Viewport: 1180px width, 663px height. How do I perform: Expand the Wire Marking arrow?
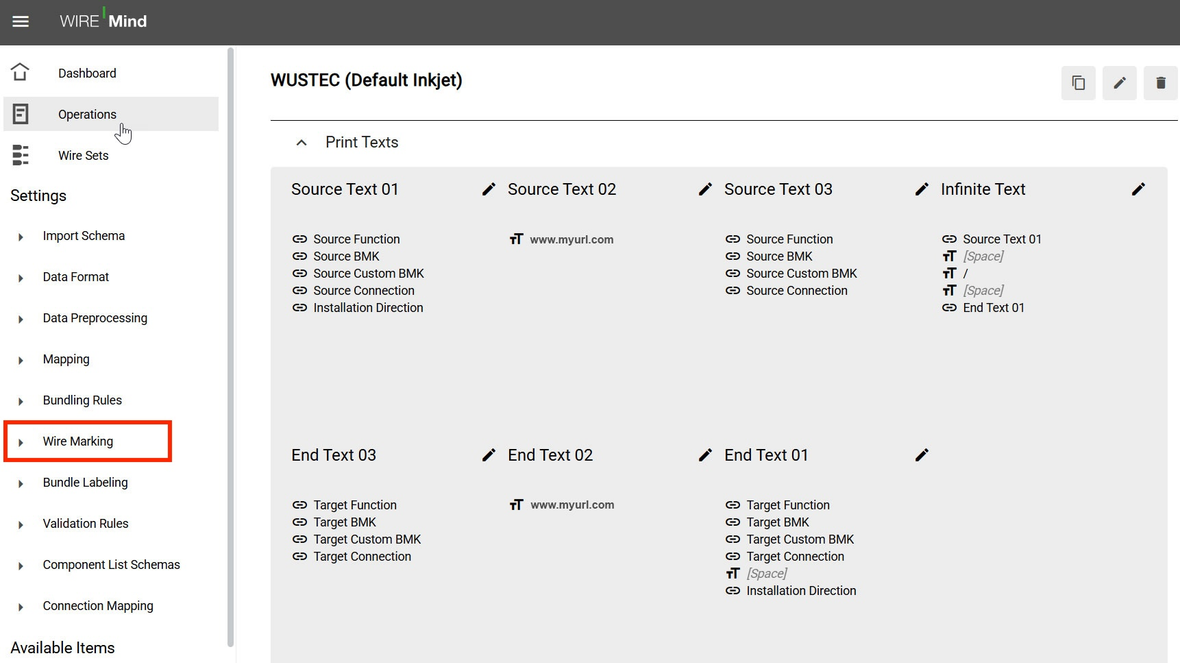20,442
